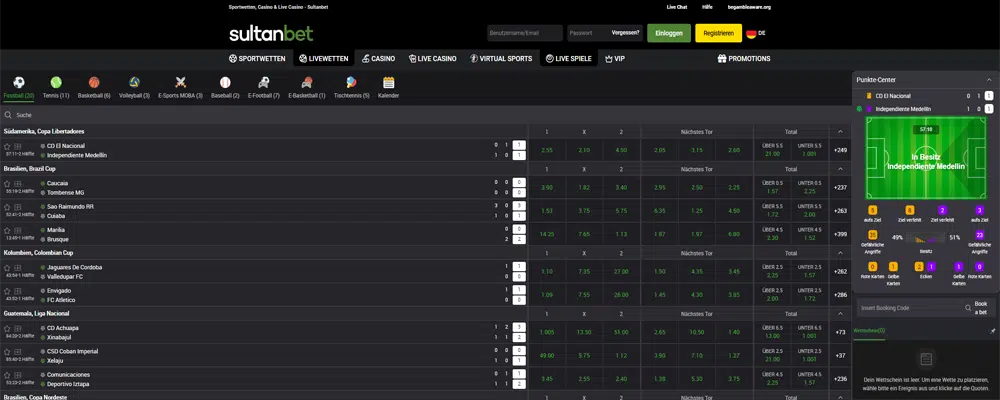The height and width of the screenshot is (400, 1000).
Task: Open statistics icon for CD El Nacional match
Action: tap(17, 146)
